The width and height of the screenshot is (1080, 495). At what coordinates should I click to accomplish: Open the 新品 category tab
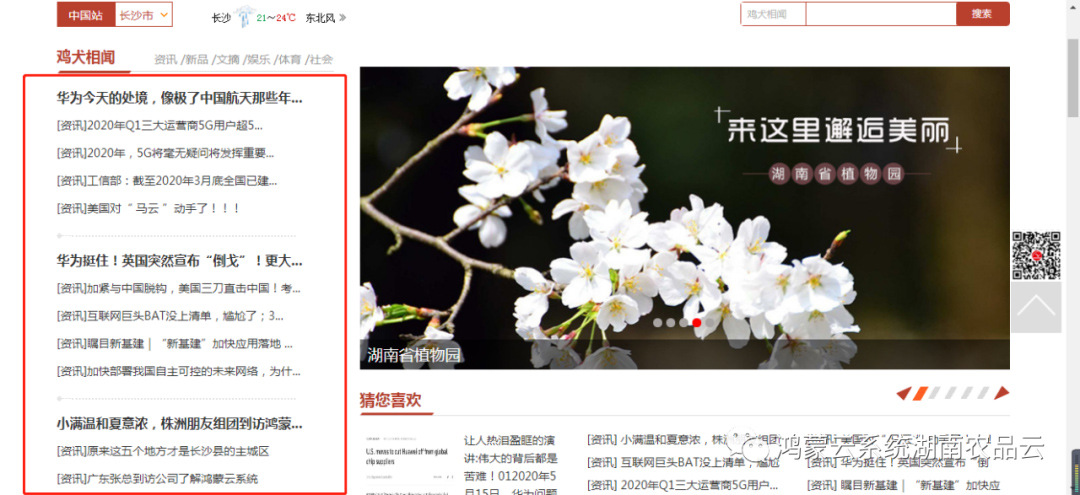coord(196,60)
